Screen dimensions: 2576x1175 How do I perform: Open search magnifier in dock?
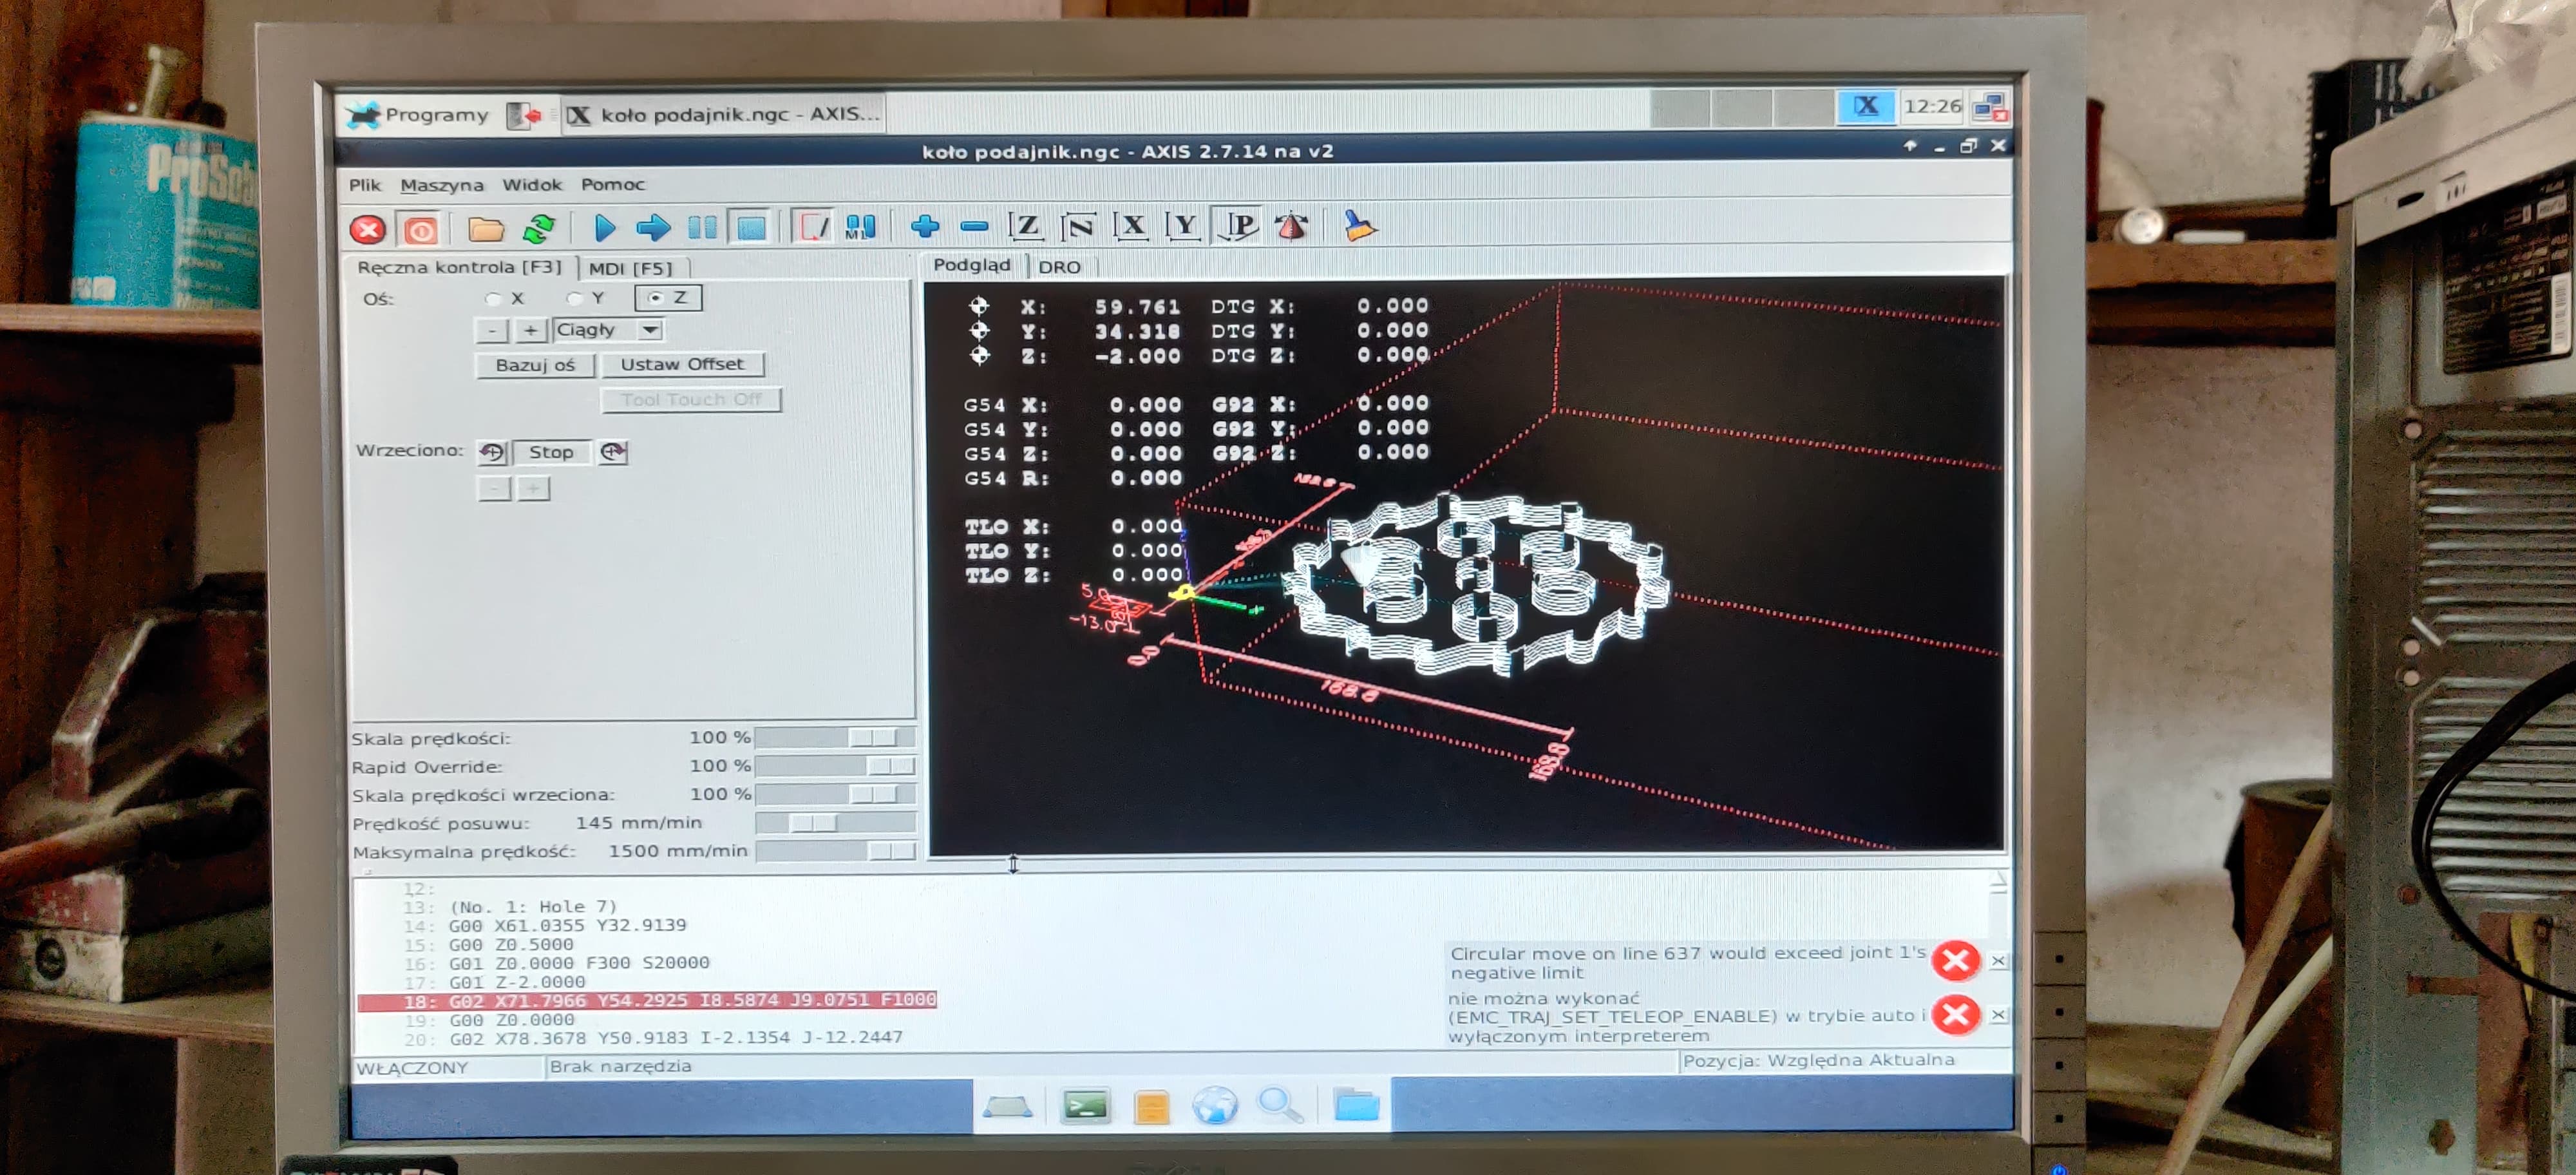click(x=1279, y=1105)
